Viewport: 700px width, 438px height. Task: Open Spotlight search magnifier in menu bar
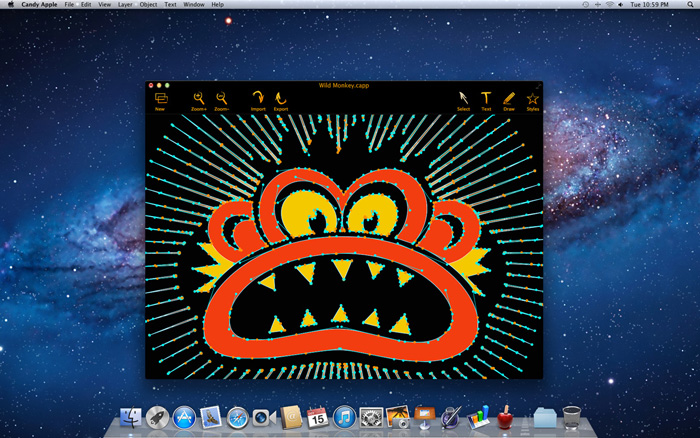point(690,4)
